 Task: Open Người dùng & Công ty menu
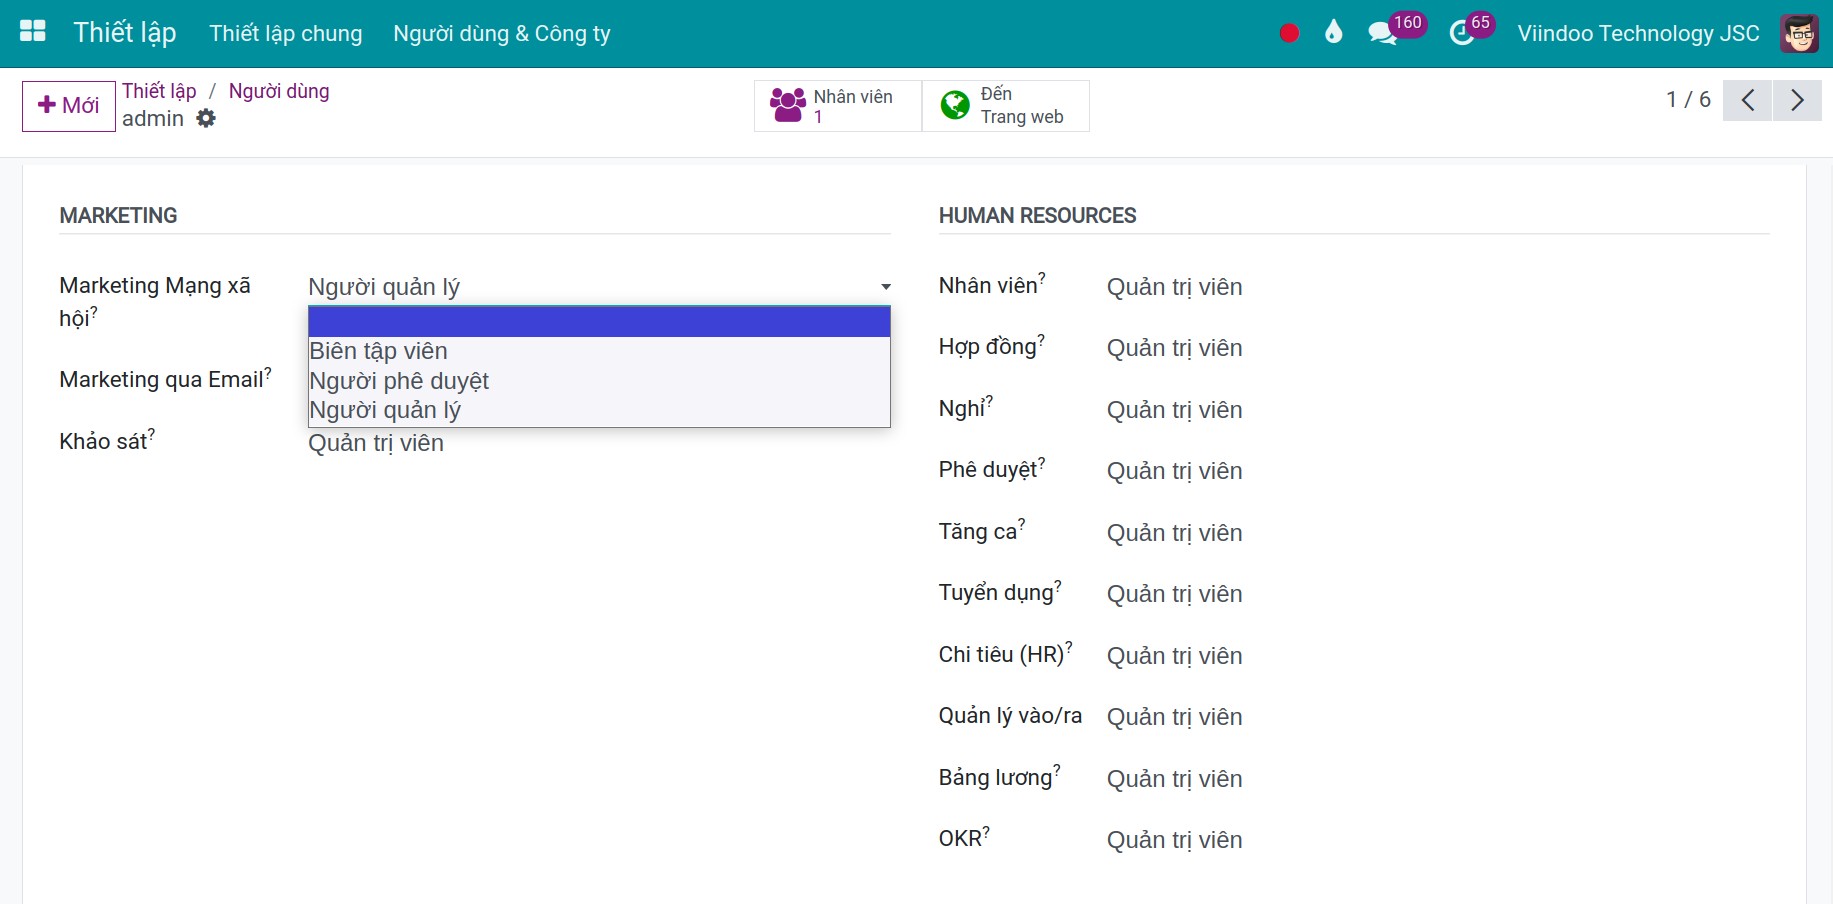click(x=502, y=33)
